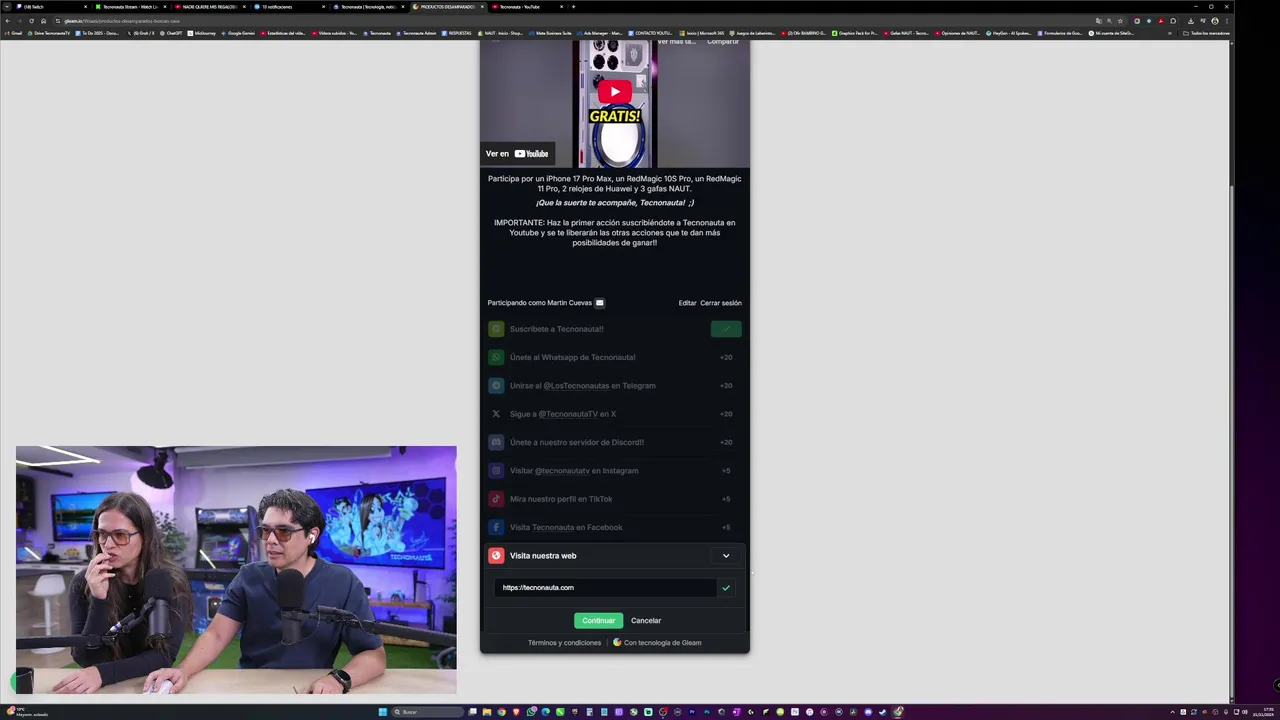Open Términos y condiciones link
The width and height of the screenshot is (1280, 720).
point(564,643)
